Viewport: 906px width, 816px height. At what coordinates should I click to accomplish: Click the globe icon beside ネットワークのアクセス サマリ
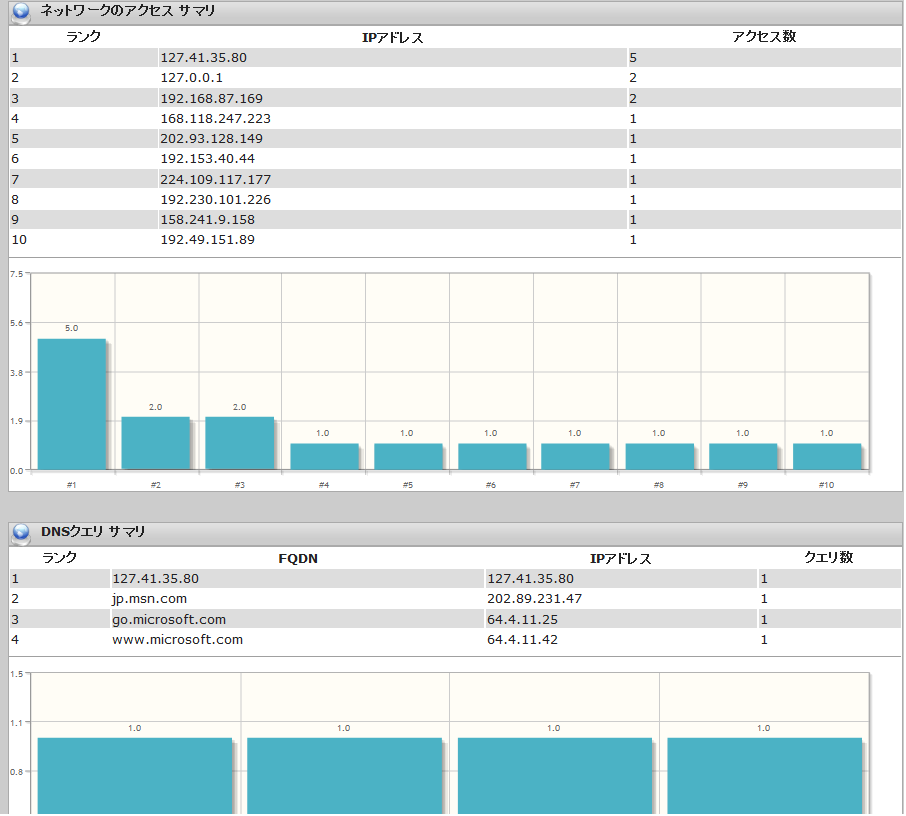click(x=21, y=13)
